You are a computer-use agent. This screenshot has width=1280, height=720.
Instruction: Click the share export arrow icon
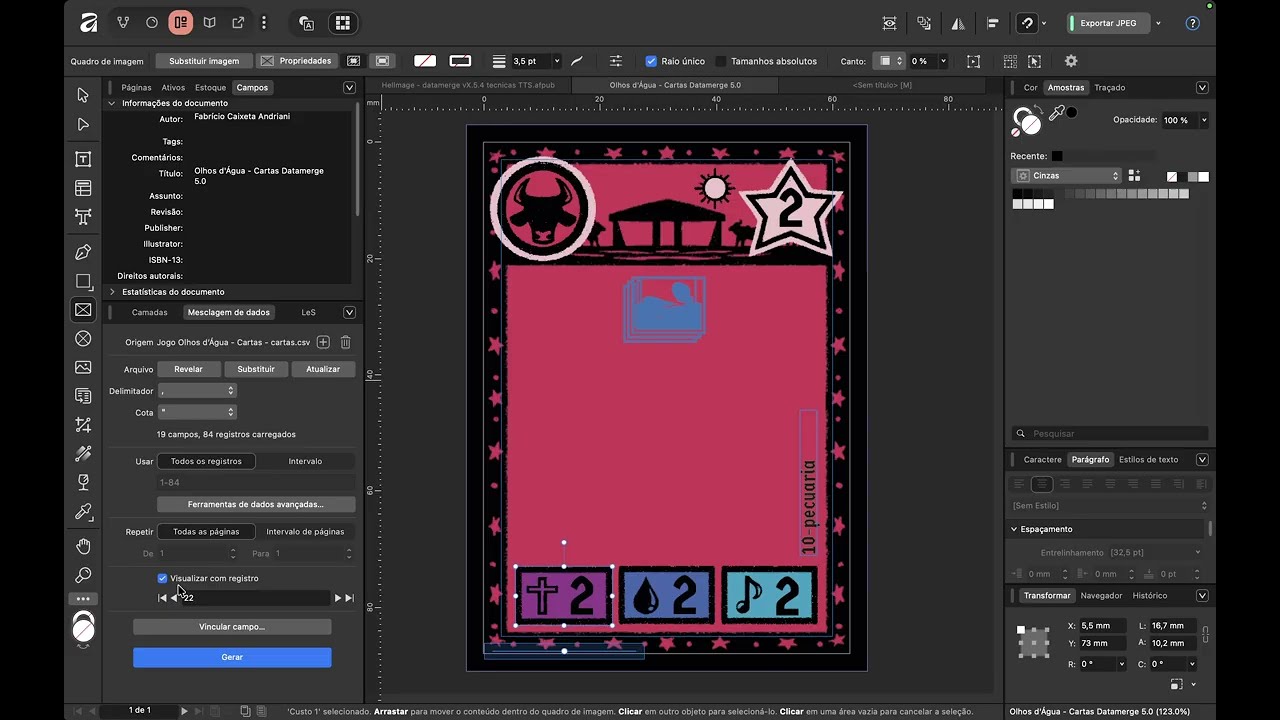238,22
